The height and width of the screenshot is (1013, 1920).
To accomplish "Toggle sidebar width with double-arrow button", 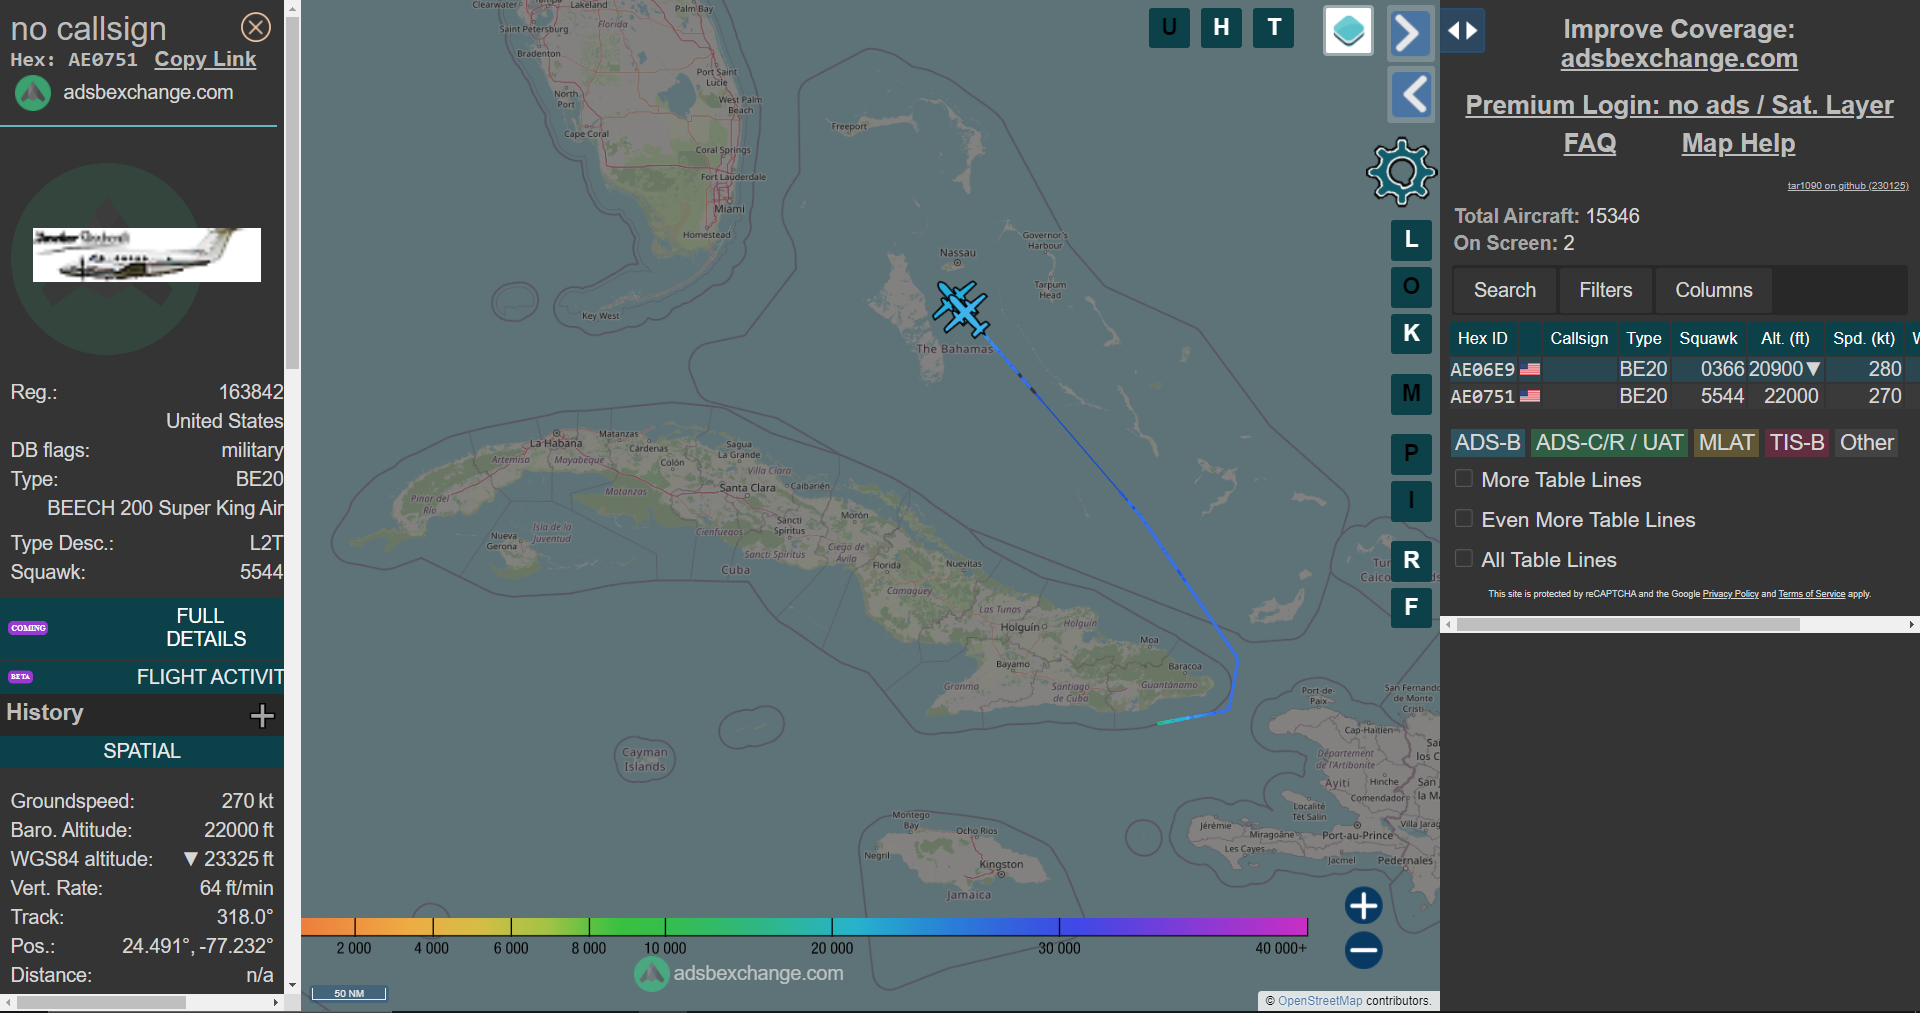I will click(x=1463, y=31).
